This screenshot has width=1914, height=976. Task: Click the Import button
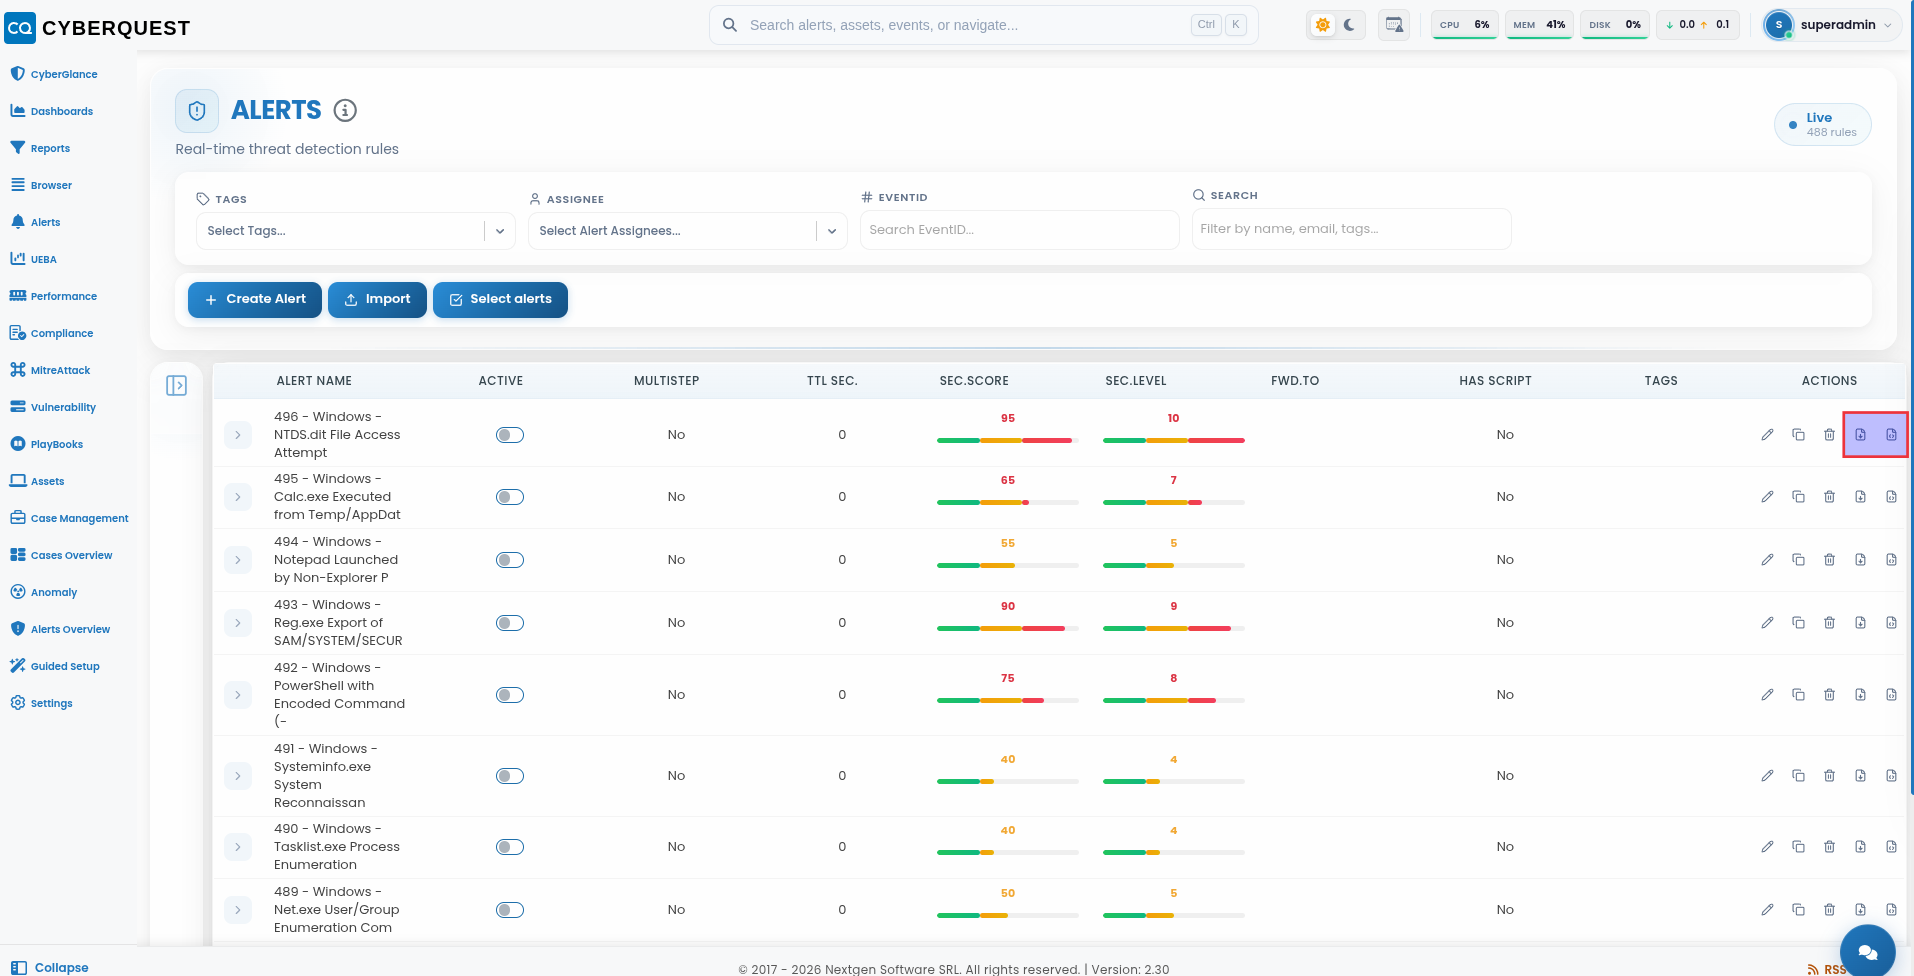(x=377, y=300)
